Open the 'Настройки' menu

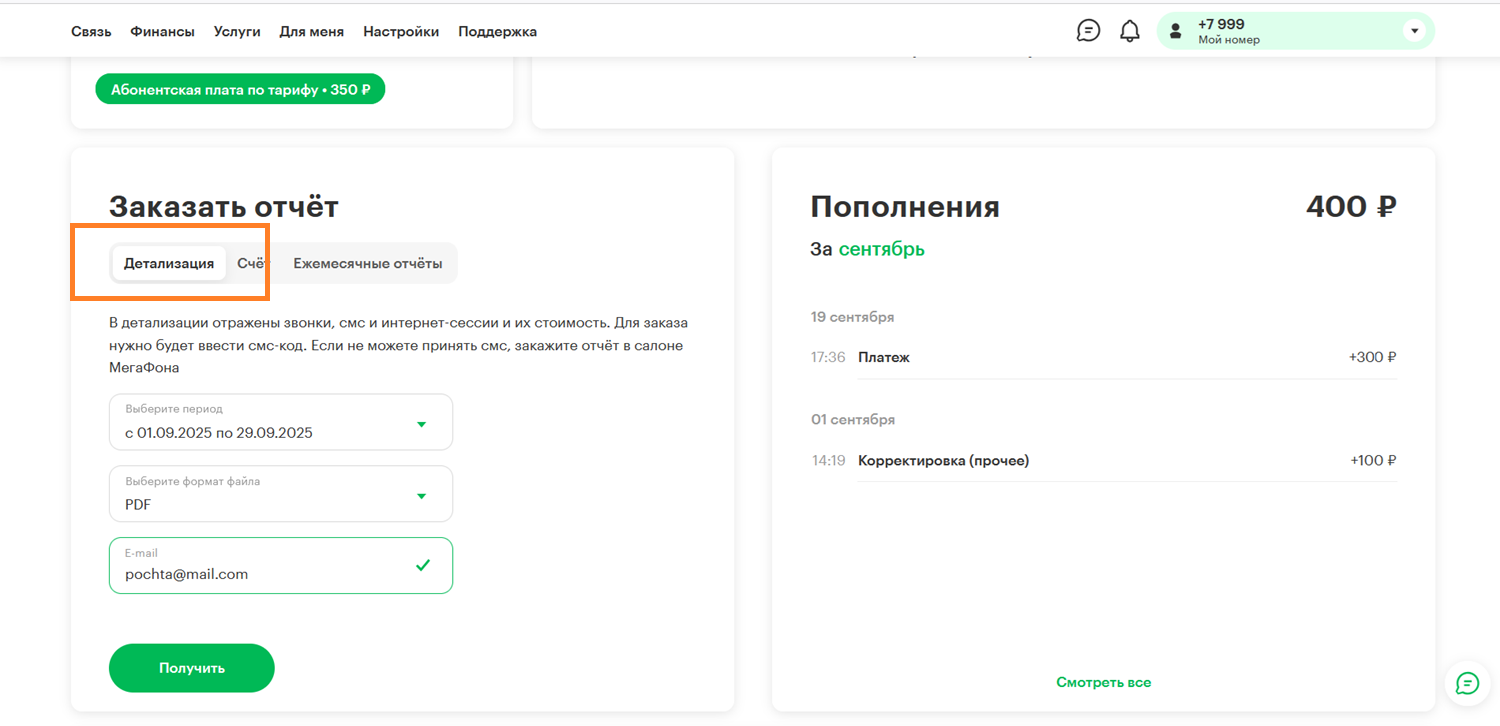pyautogui.click(x=401, y=31)
